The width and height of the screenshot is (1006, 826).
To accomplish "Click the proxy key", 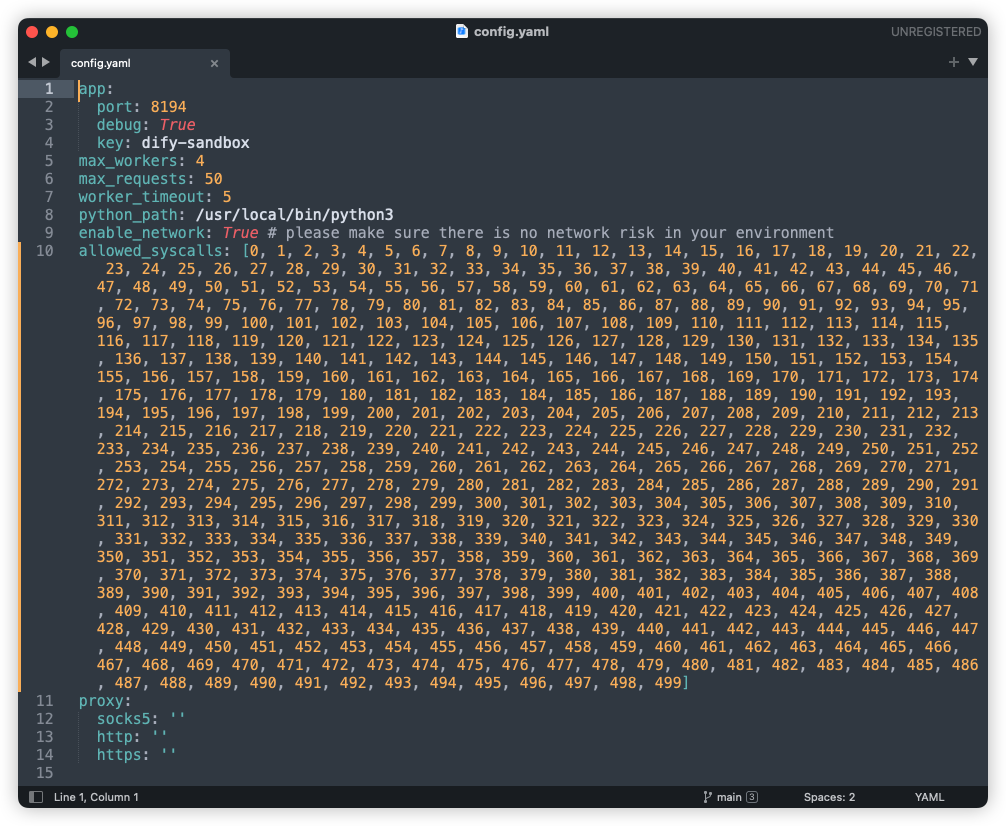I will click(x=101, y=701).
